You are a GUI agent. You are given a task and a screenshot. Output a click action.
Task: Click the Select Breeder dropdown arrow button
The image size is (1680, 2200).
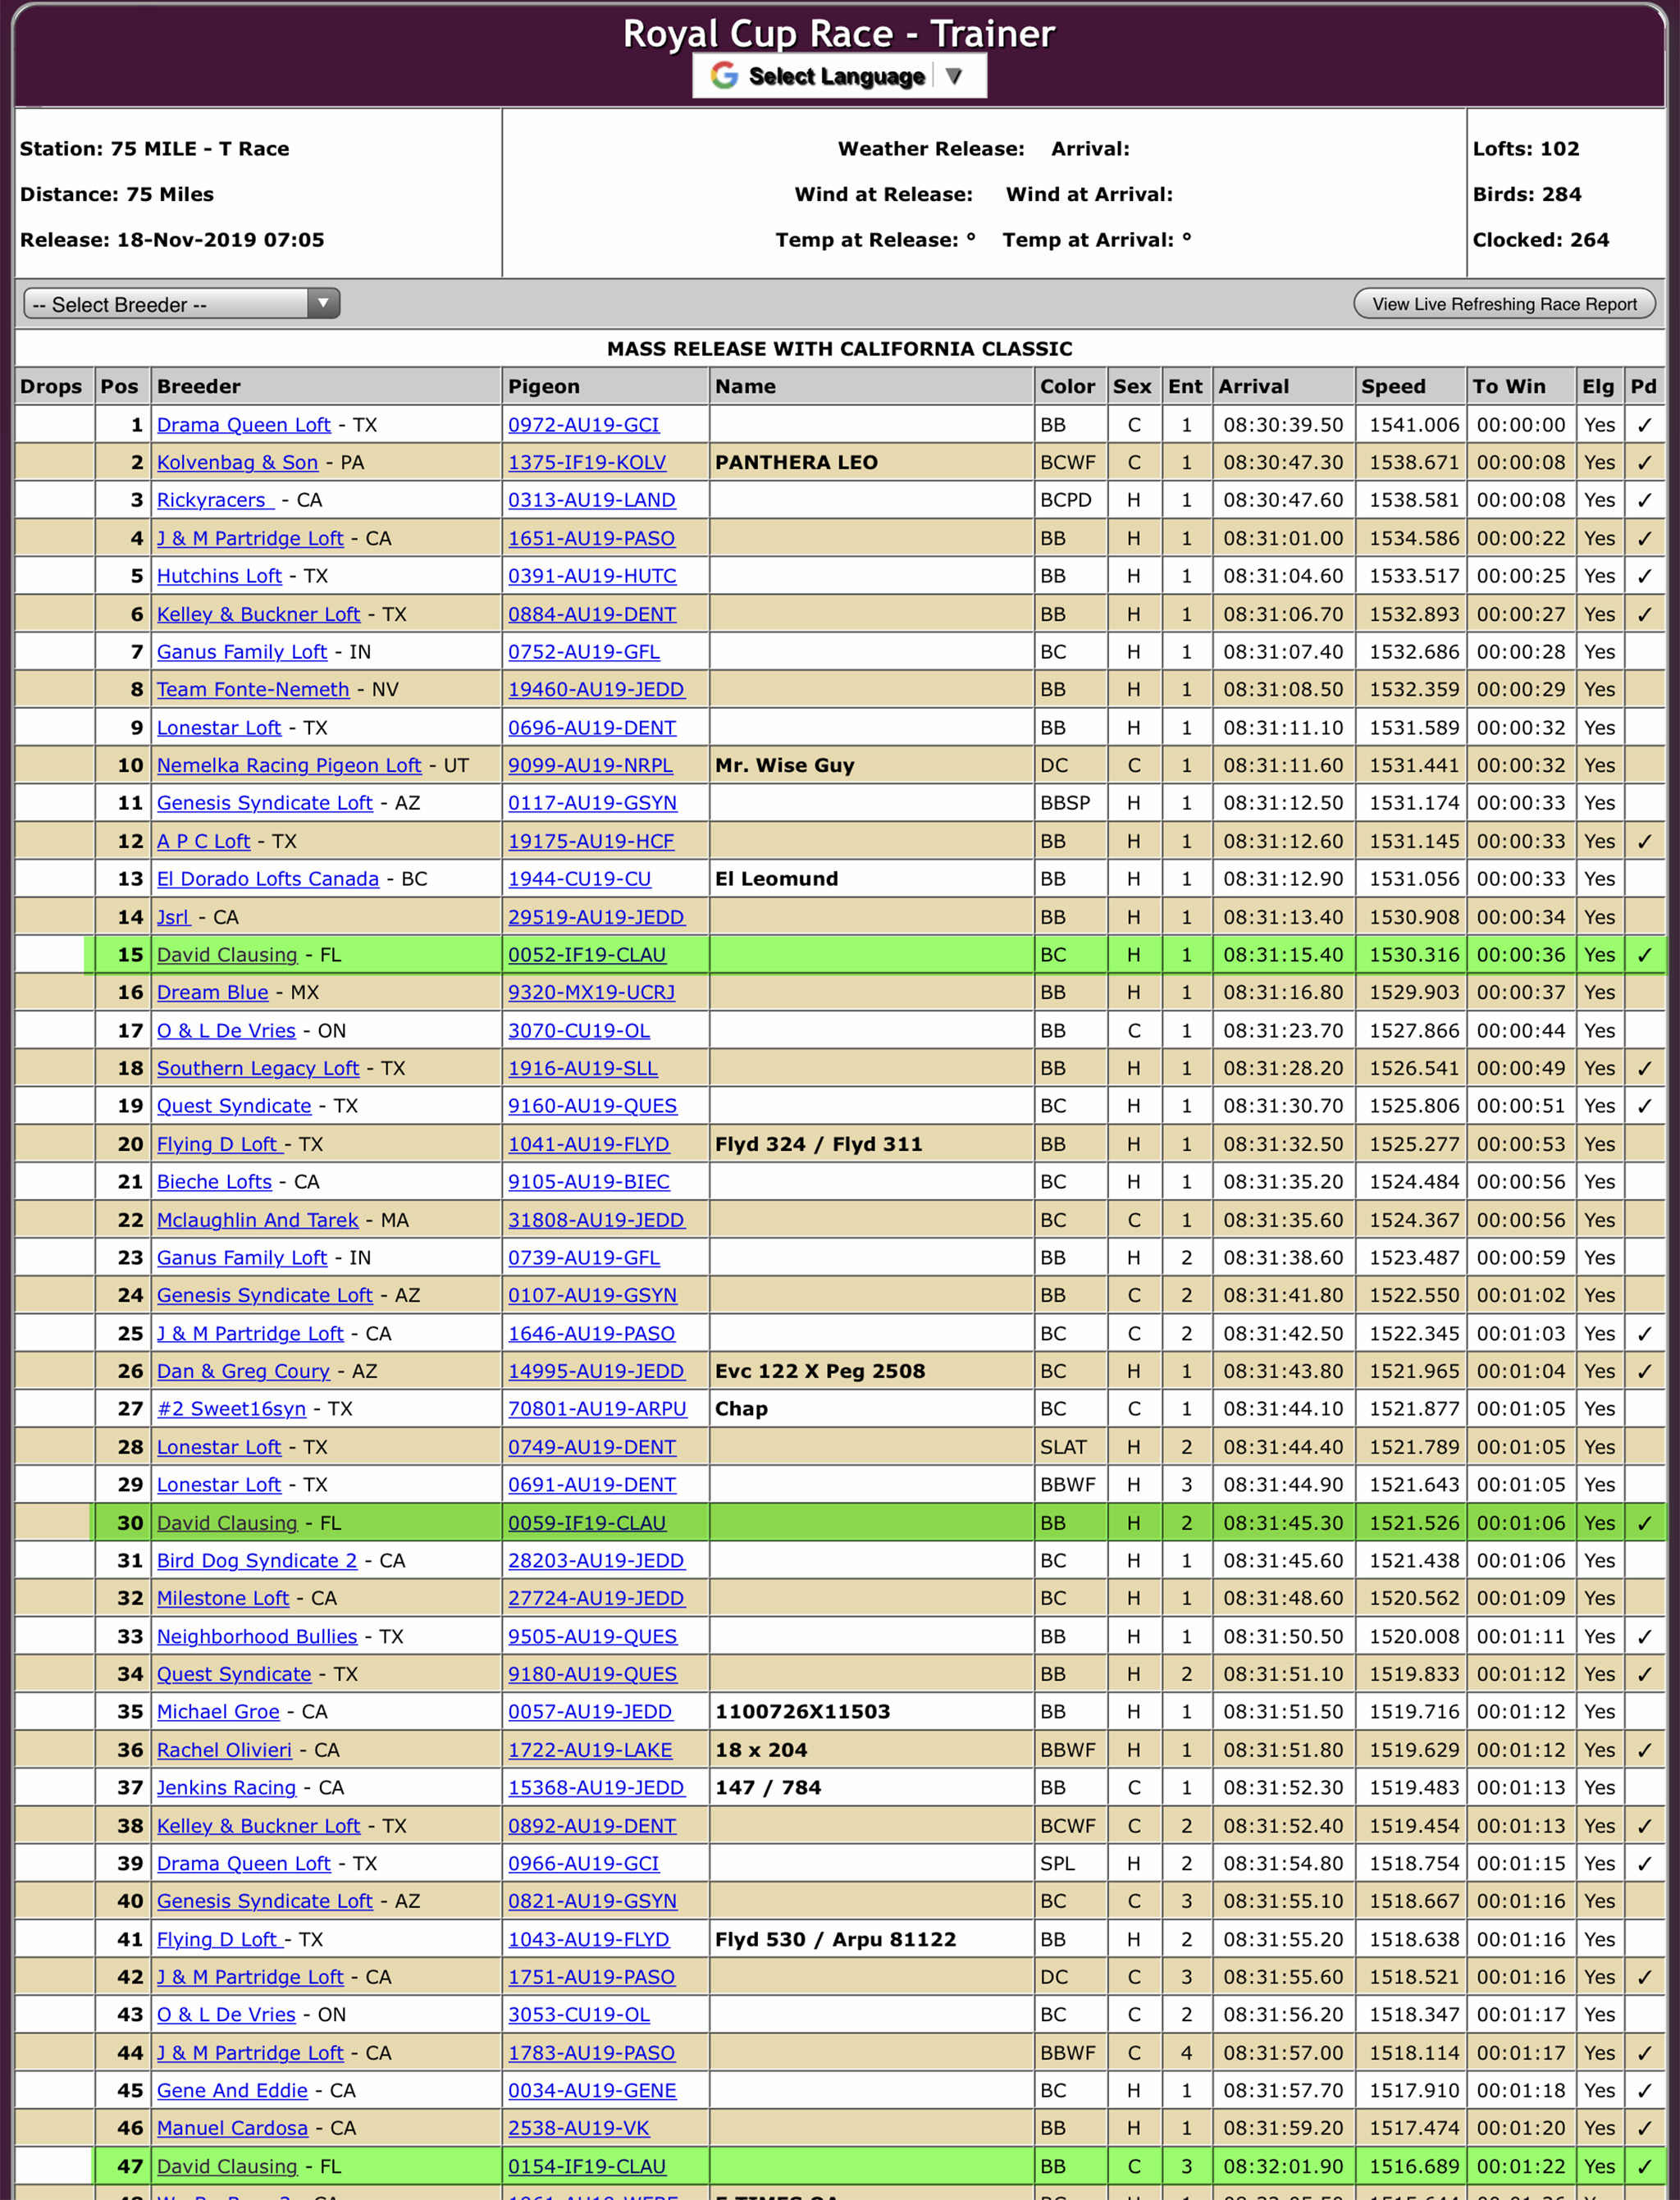323,304
